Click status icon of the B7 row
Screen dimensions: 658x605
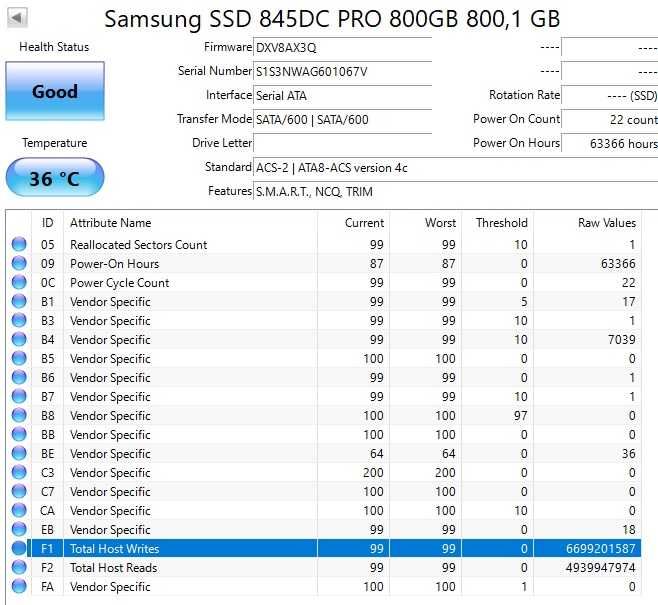19,396
